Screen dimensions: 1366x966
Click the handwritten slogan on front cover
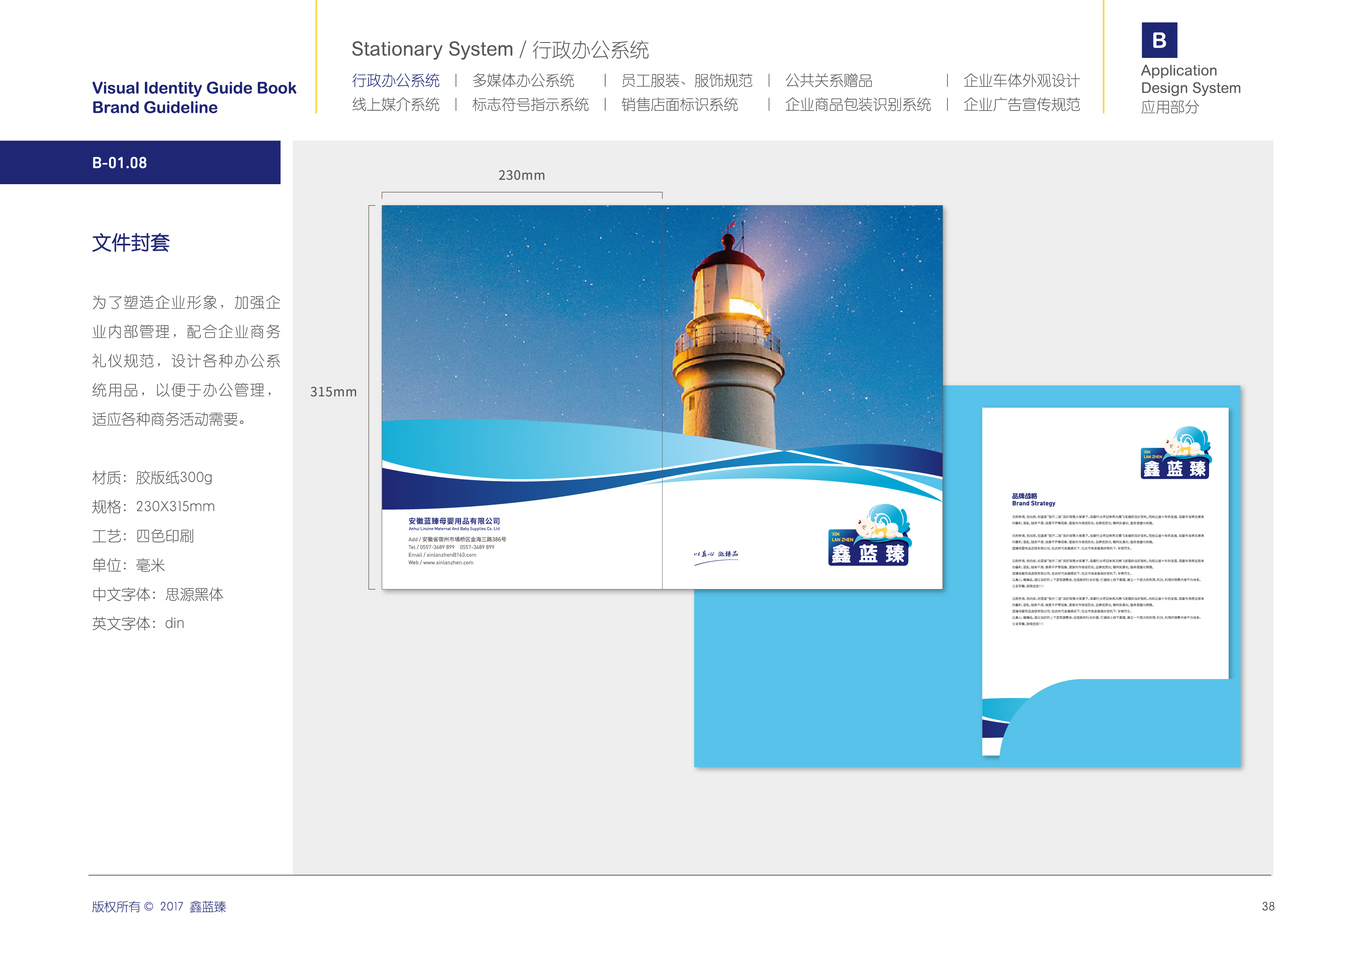tap(716, 555)
